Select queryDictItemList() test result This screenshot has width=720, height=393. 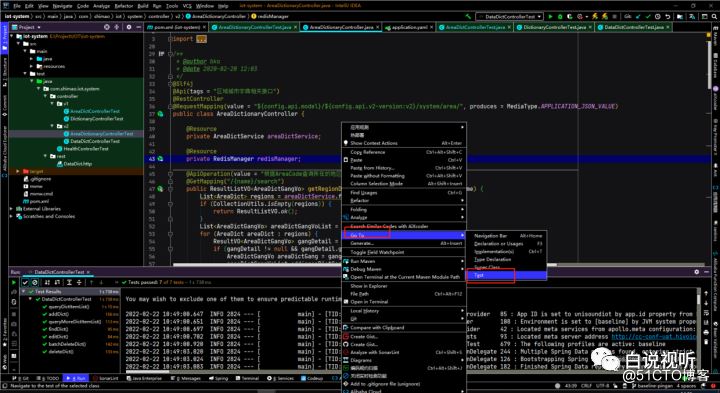pos(69,307)
